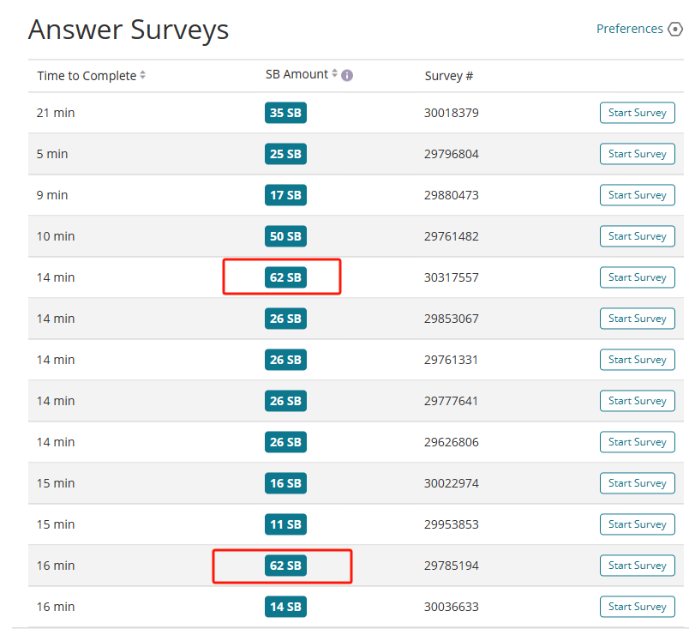Screen dimensions: 692x631
Task: Start survey 29761331
Action: [x=637, y=359]
